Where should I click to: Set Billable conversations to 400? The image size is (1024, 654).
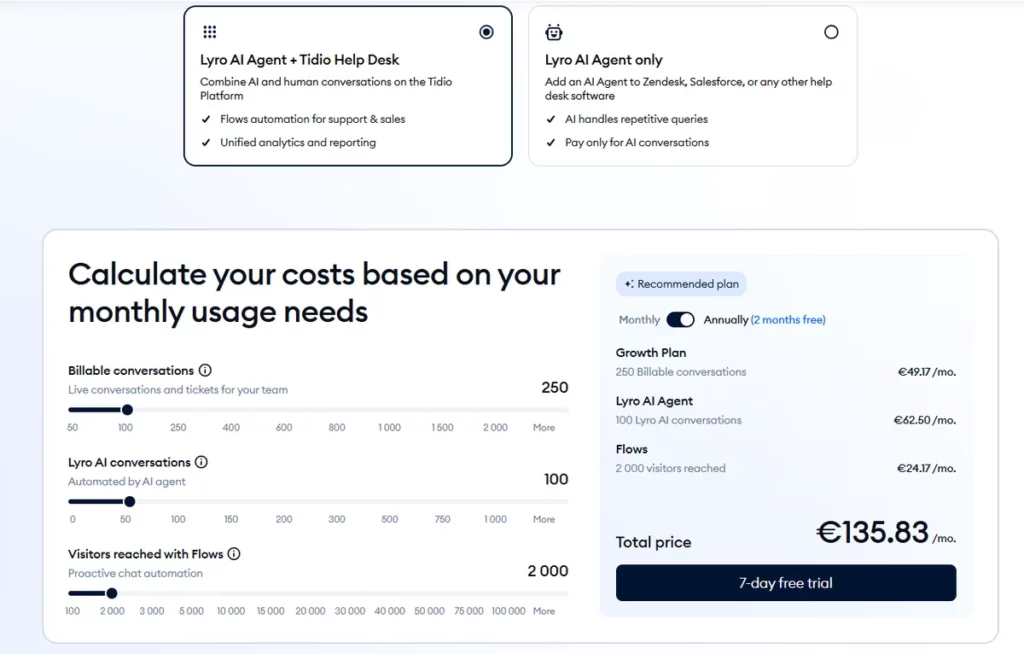(231, 427)
